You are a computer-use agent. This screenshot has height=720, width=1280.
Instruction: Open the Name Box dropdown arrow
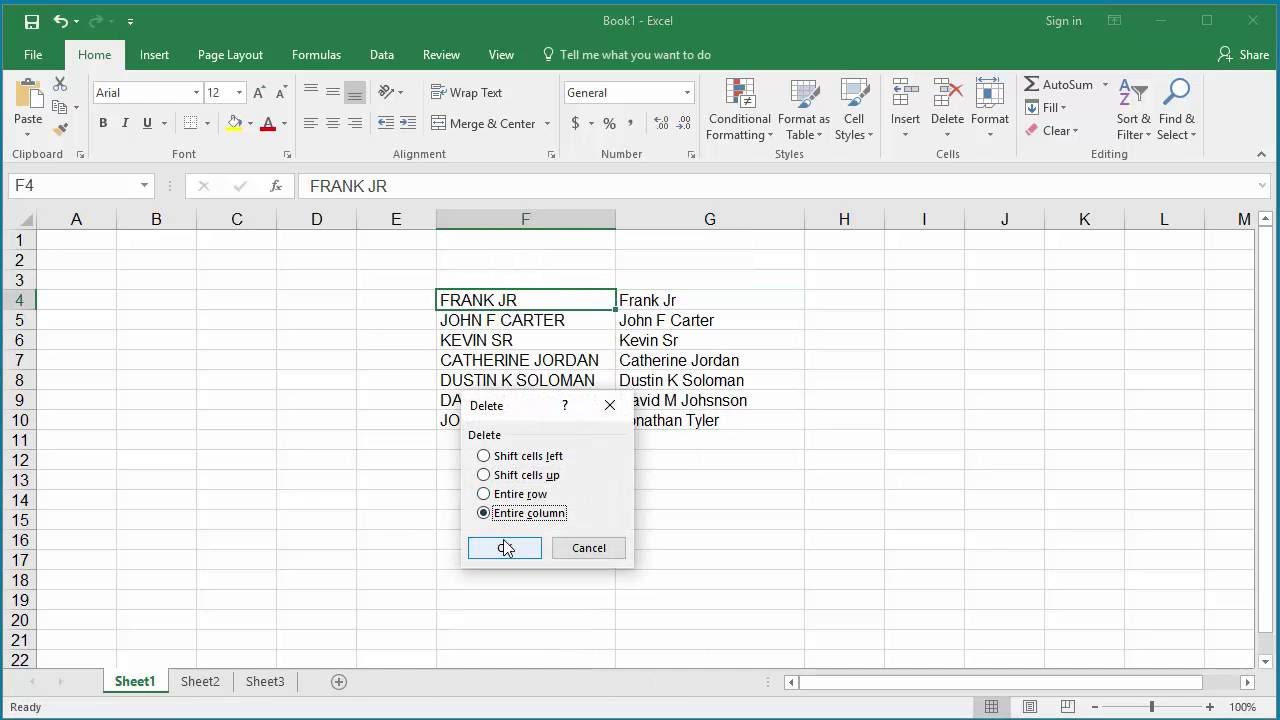pyautogui.click(x=144, y=186)
